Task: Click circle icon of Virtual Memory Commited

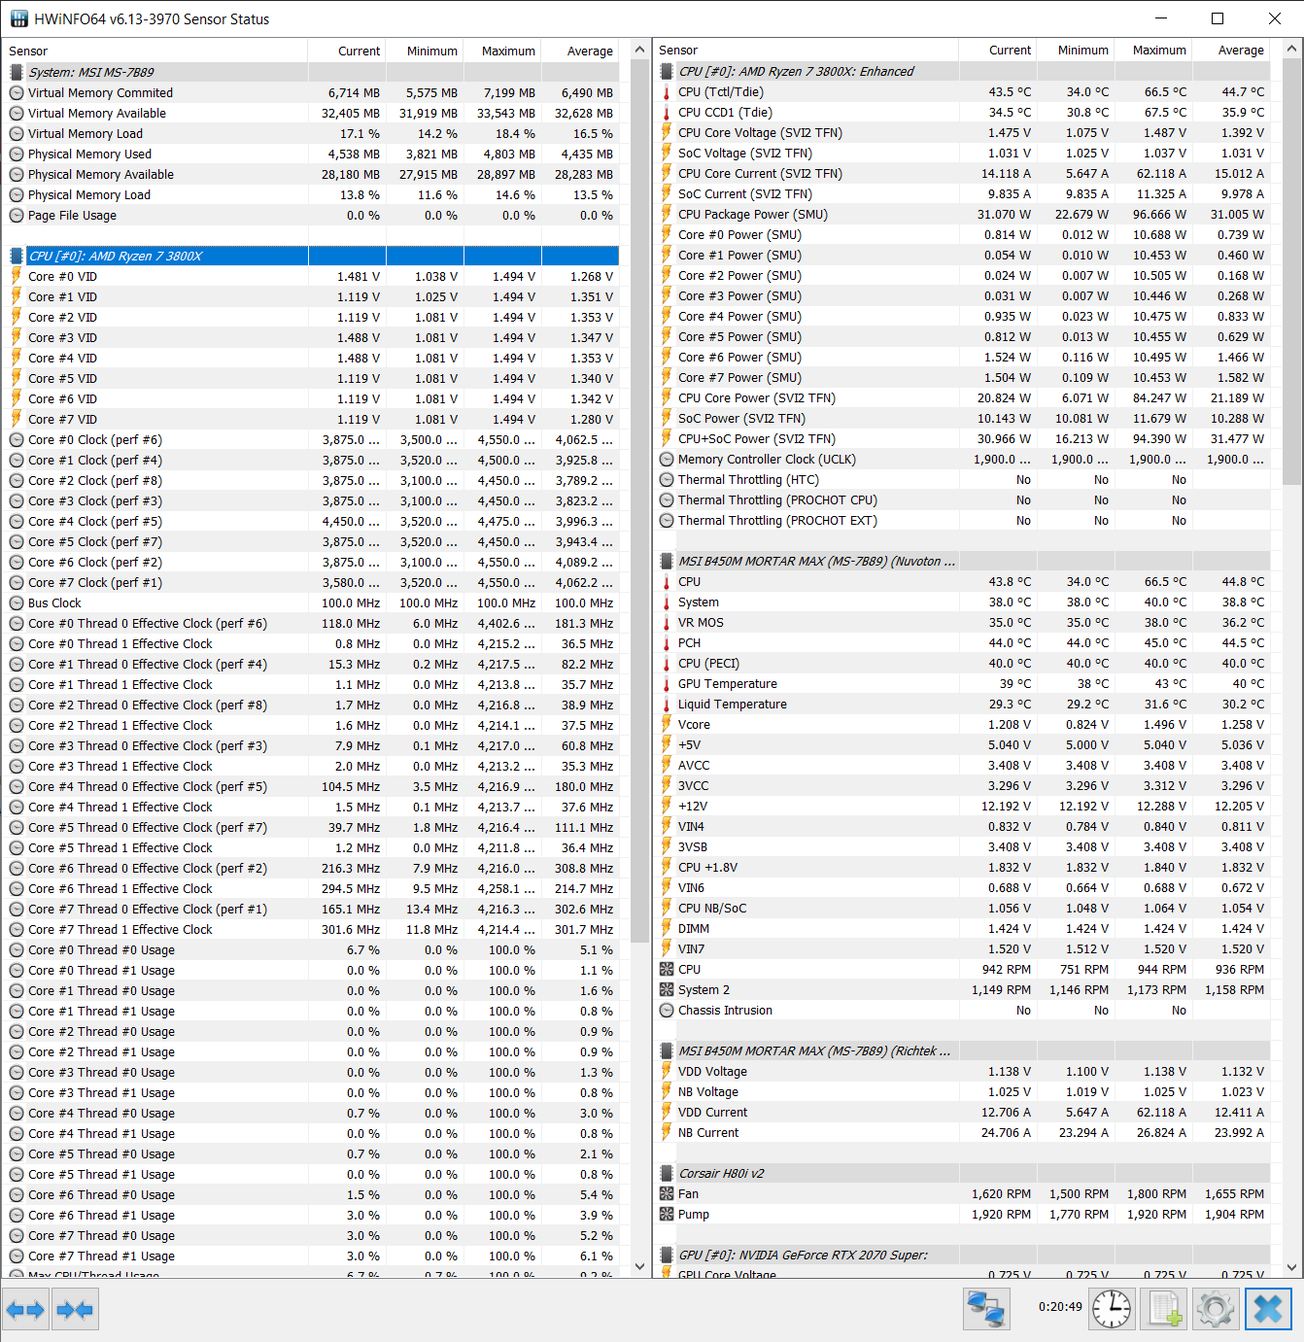Action: (x=16, y=93)
